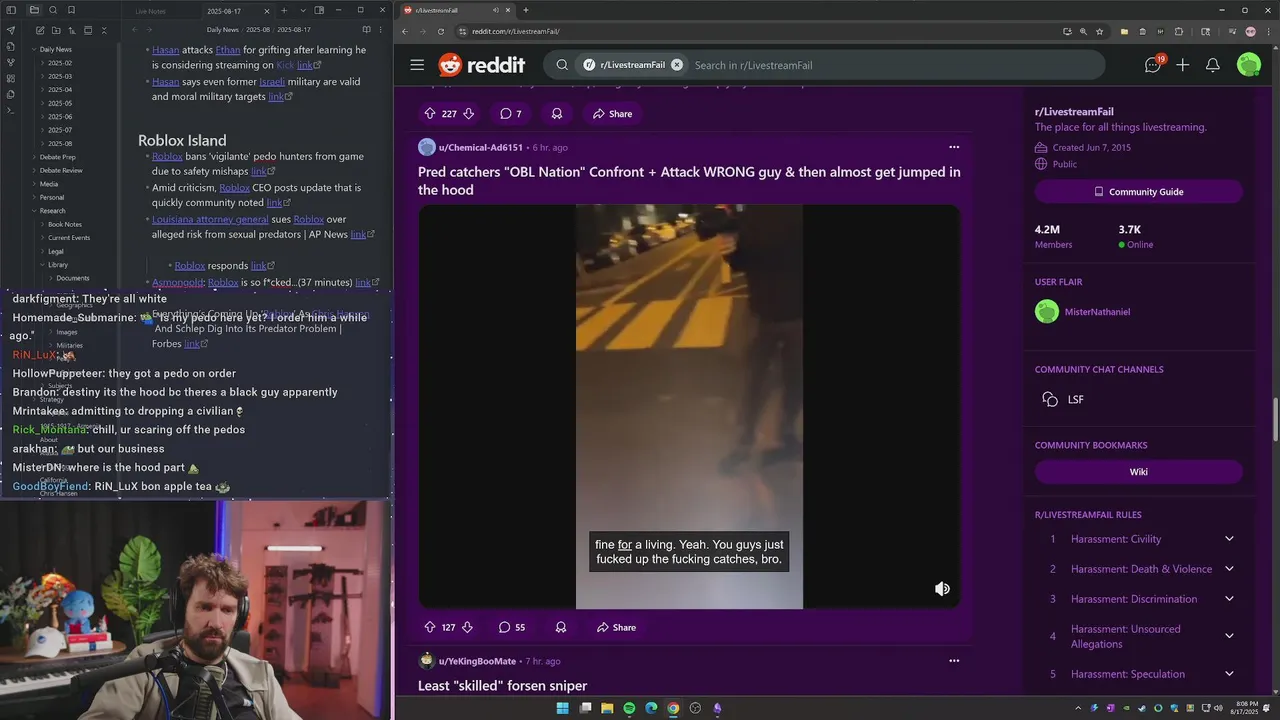The image size is (1280, 720).
Task: Toggle Obsidian left sidebar
Action: coord(13,10)
